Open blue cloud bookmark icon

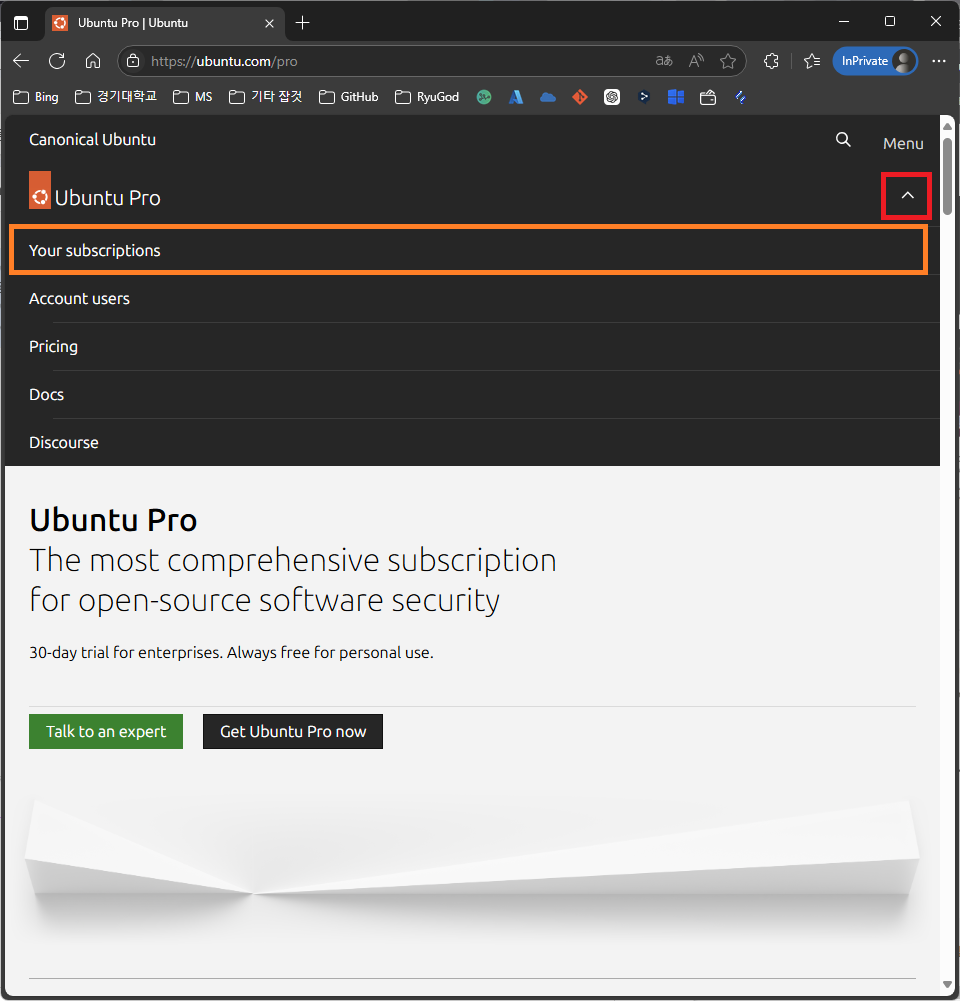tap(548, 97)
